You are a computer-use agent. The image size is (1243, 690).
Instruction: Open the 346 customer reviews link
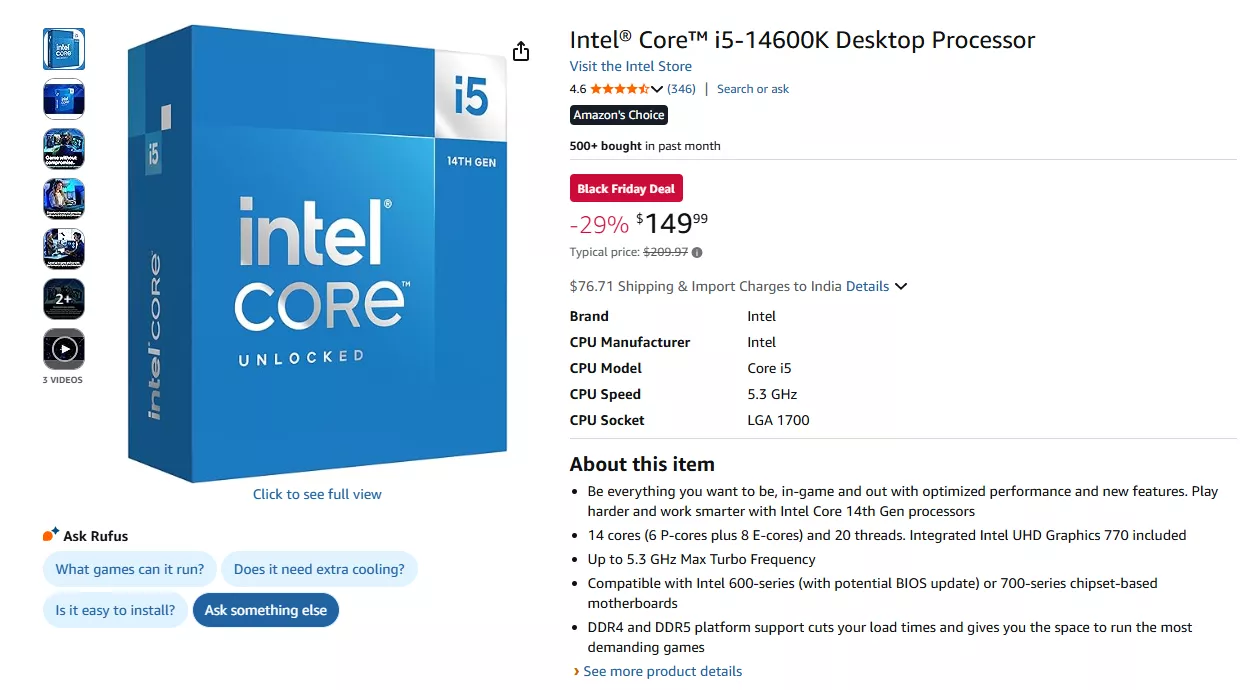coord(681,89)
